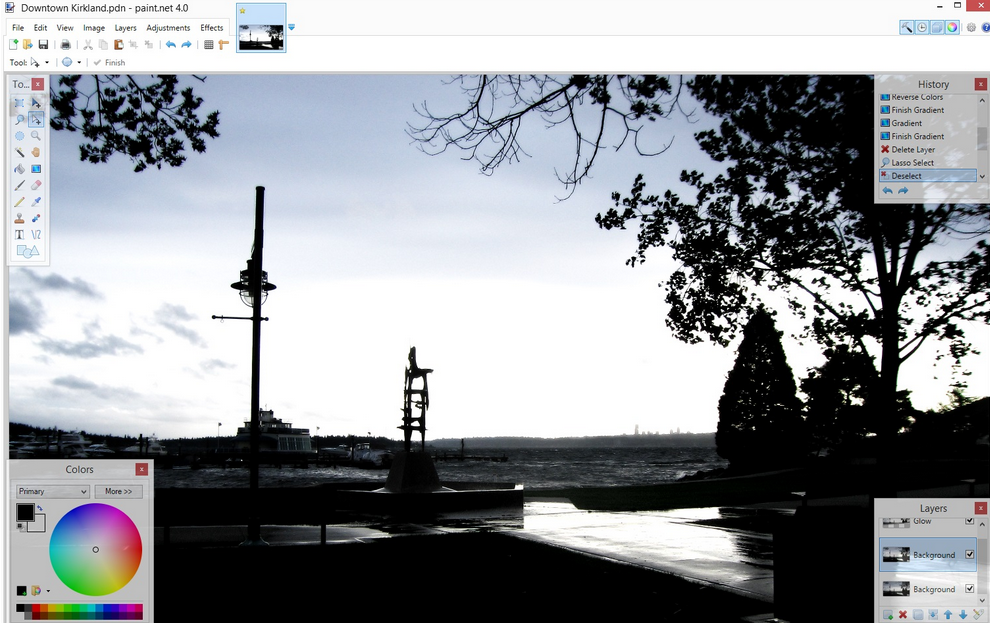The height and width of the screenshot is (623, 990).
Task: Open the View menu
Action: pyautogui.click(x=65, y=28)
